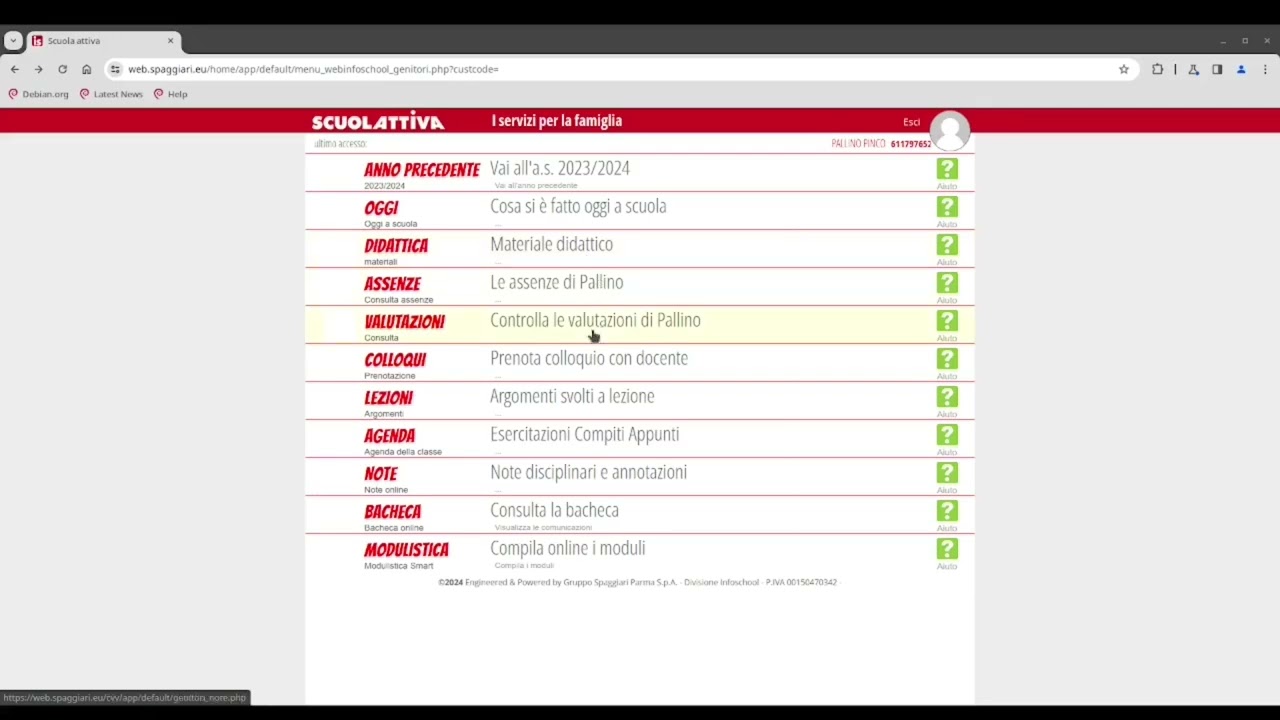Open the LEZIONI menu entry
The image size is (1280, 720).
[388, 398]
